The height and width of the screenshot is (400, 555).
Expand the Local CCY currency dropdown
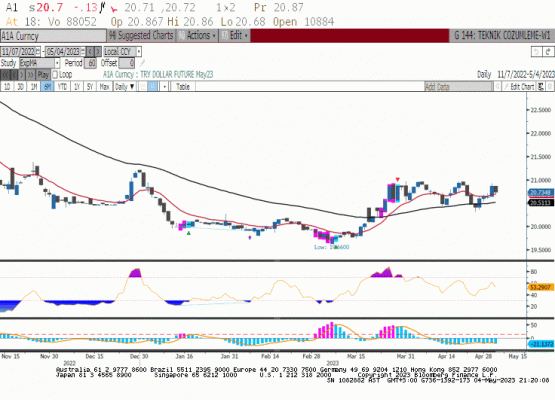pyautogui.click(x=139, y=52)
